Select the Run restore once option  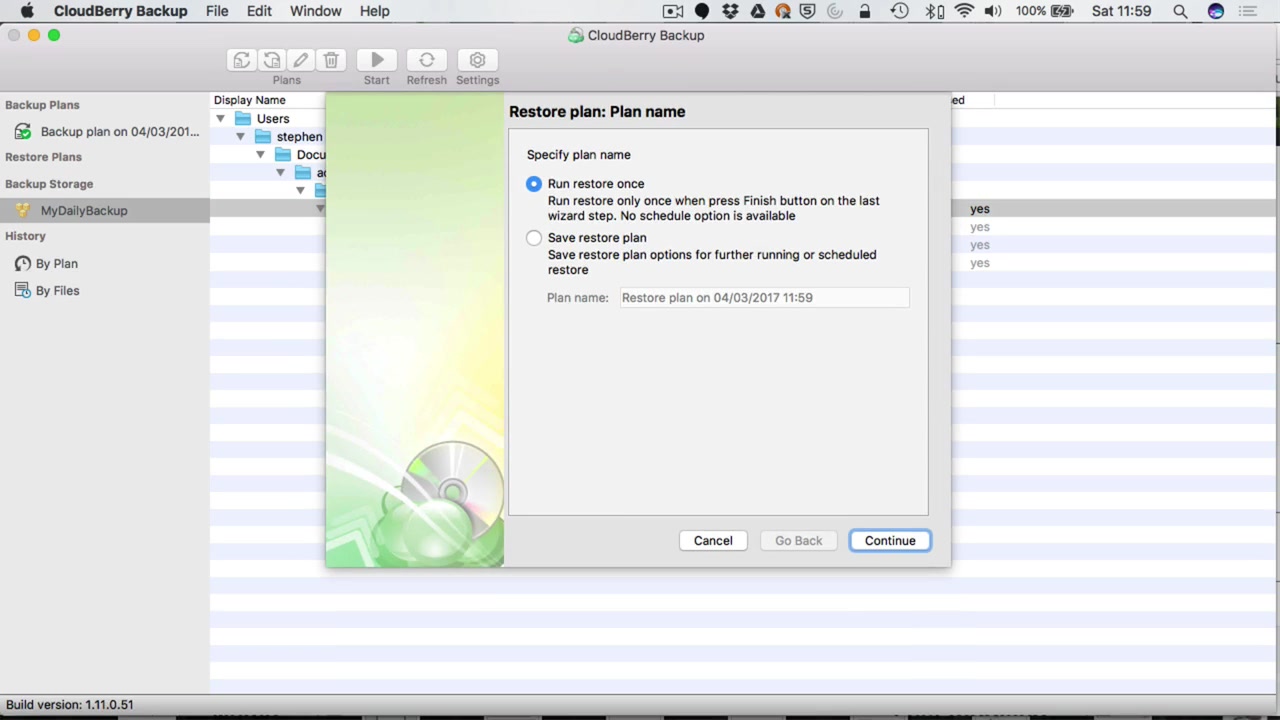pyautogui.click(x=534, y=184)
